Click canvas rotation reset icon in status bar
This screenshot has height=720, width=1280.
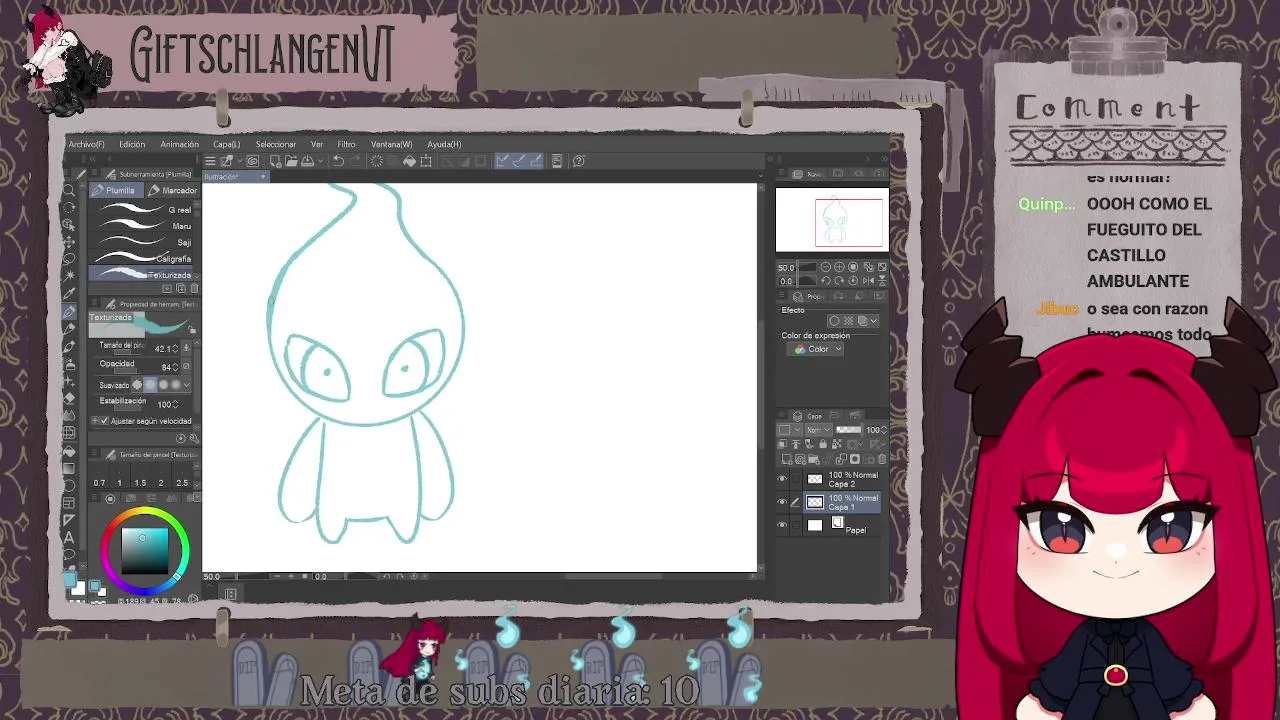[x=414, y=576]
